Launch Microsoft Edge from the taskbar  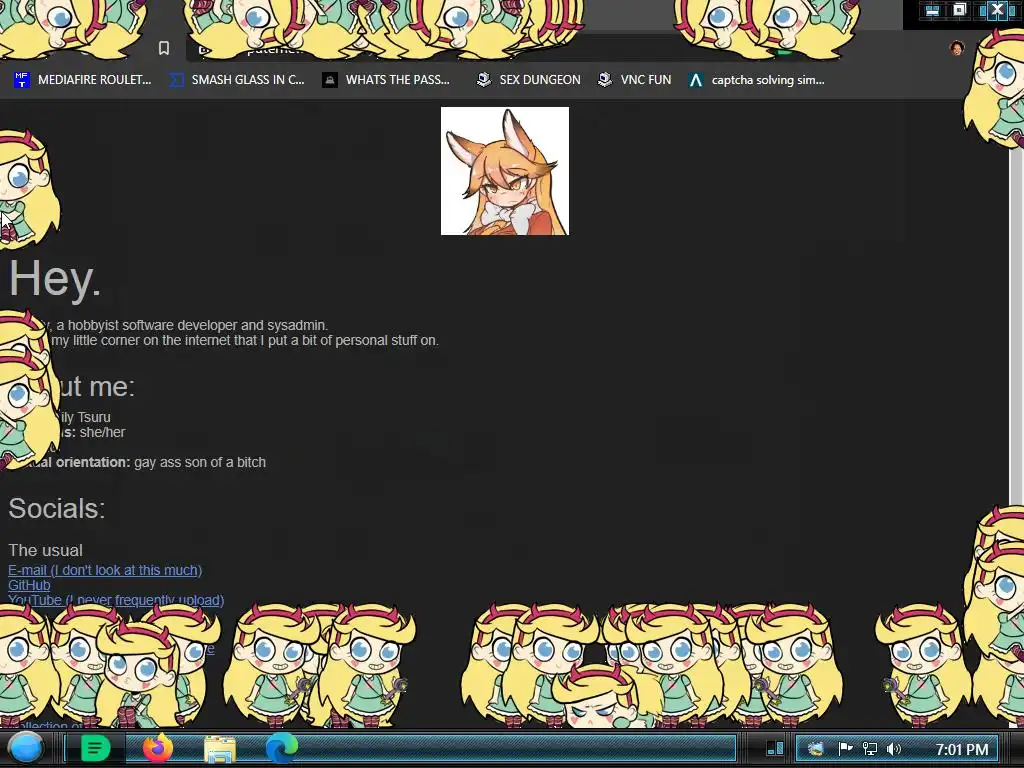pyautogui.click(x=281, y=748)
